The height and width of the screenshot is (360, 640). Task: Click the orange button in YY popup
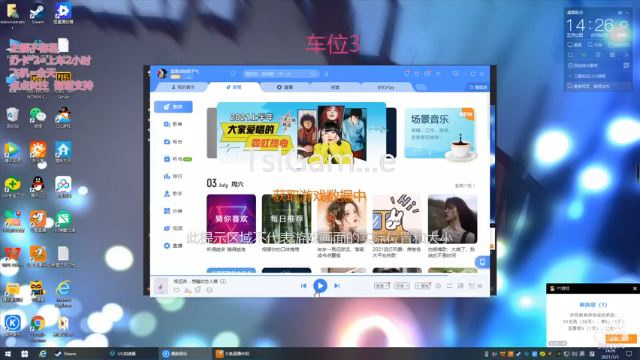click(x=620, y=338)
